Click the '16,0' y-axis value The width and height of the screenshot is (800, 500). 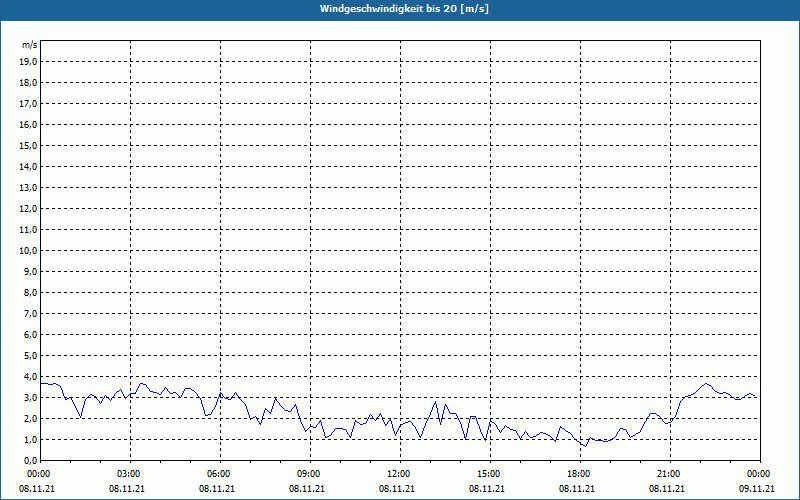click(28, 124)
